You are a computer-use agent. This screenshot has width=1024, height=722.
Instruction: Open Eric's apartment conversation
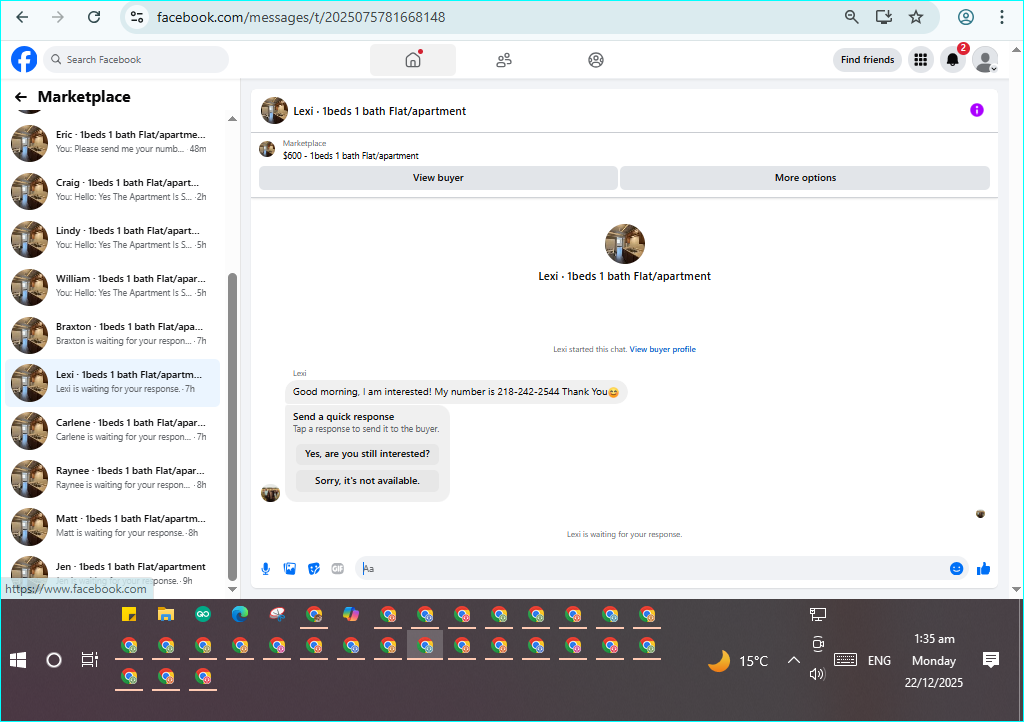(x=112, y=142)
